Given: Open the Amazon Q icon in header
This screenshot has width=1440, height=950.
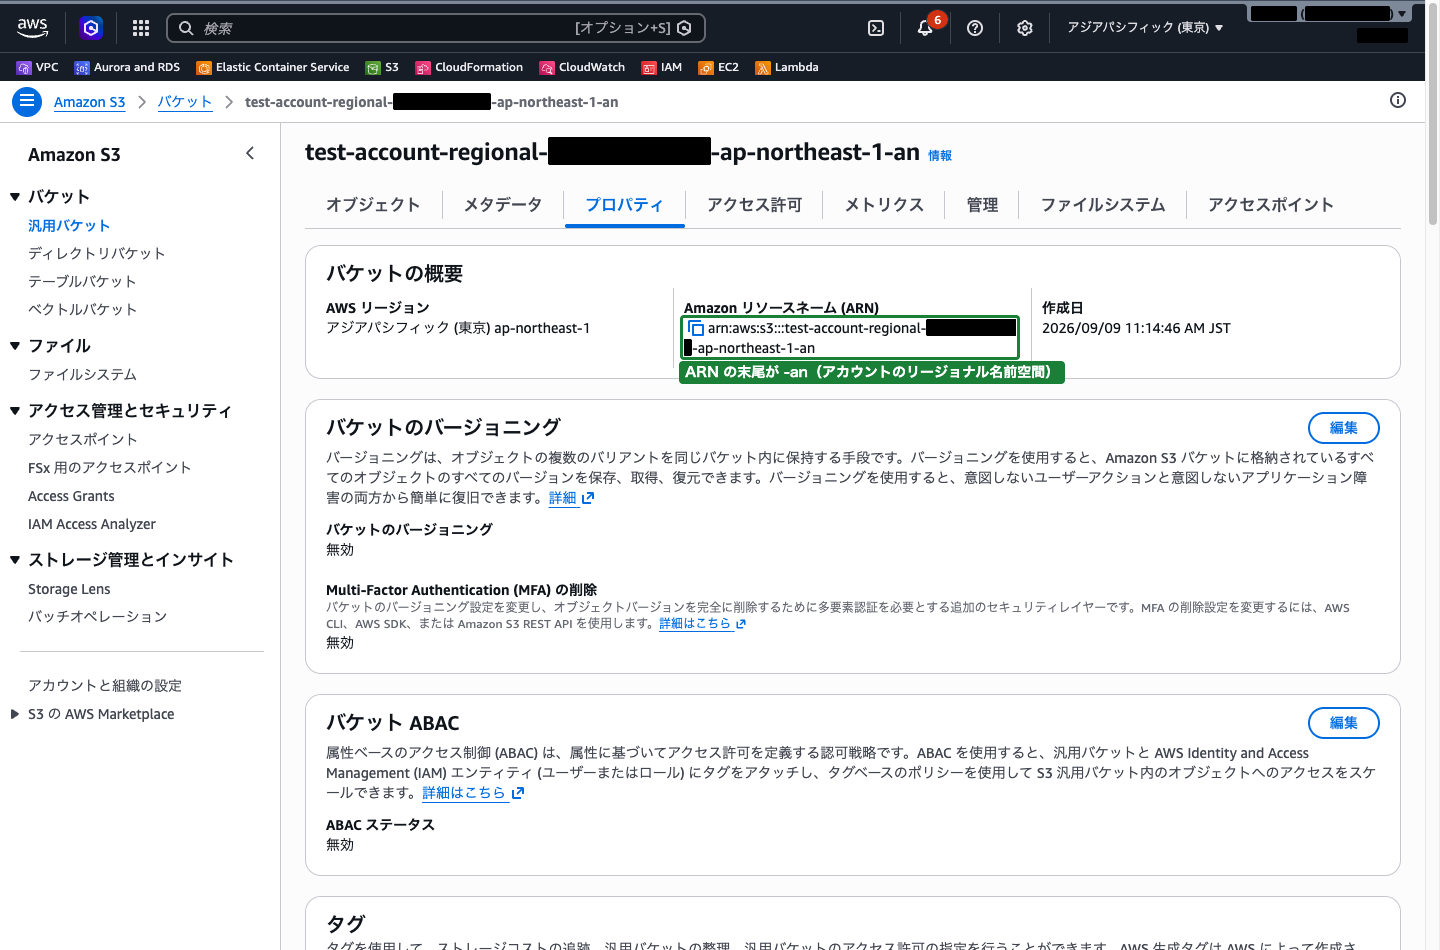Looking at the screenshot, I should point(91,28).
